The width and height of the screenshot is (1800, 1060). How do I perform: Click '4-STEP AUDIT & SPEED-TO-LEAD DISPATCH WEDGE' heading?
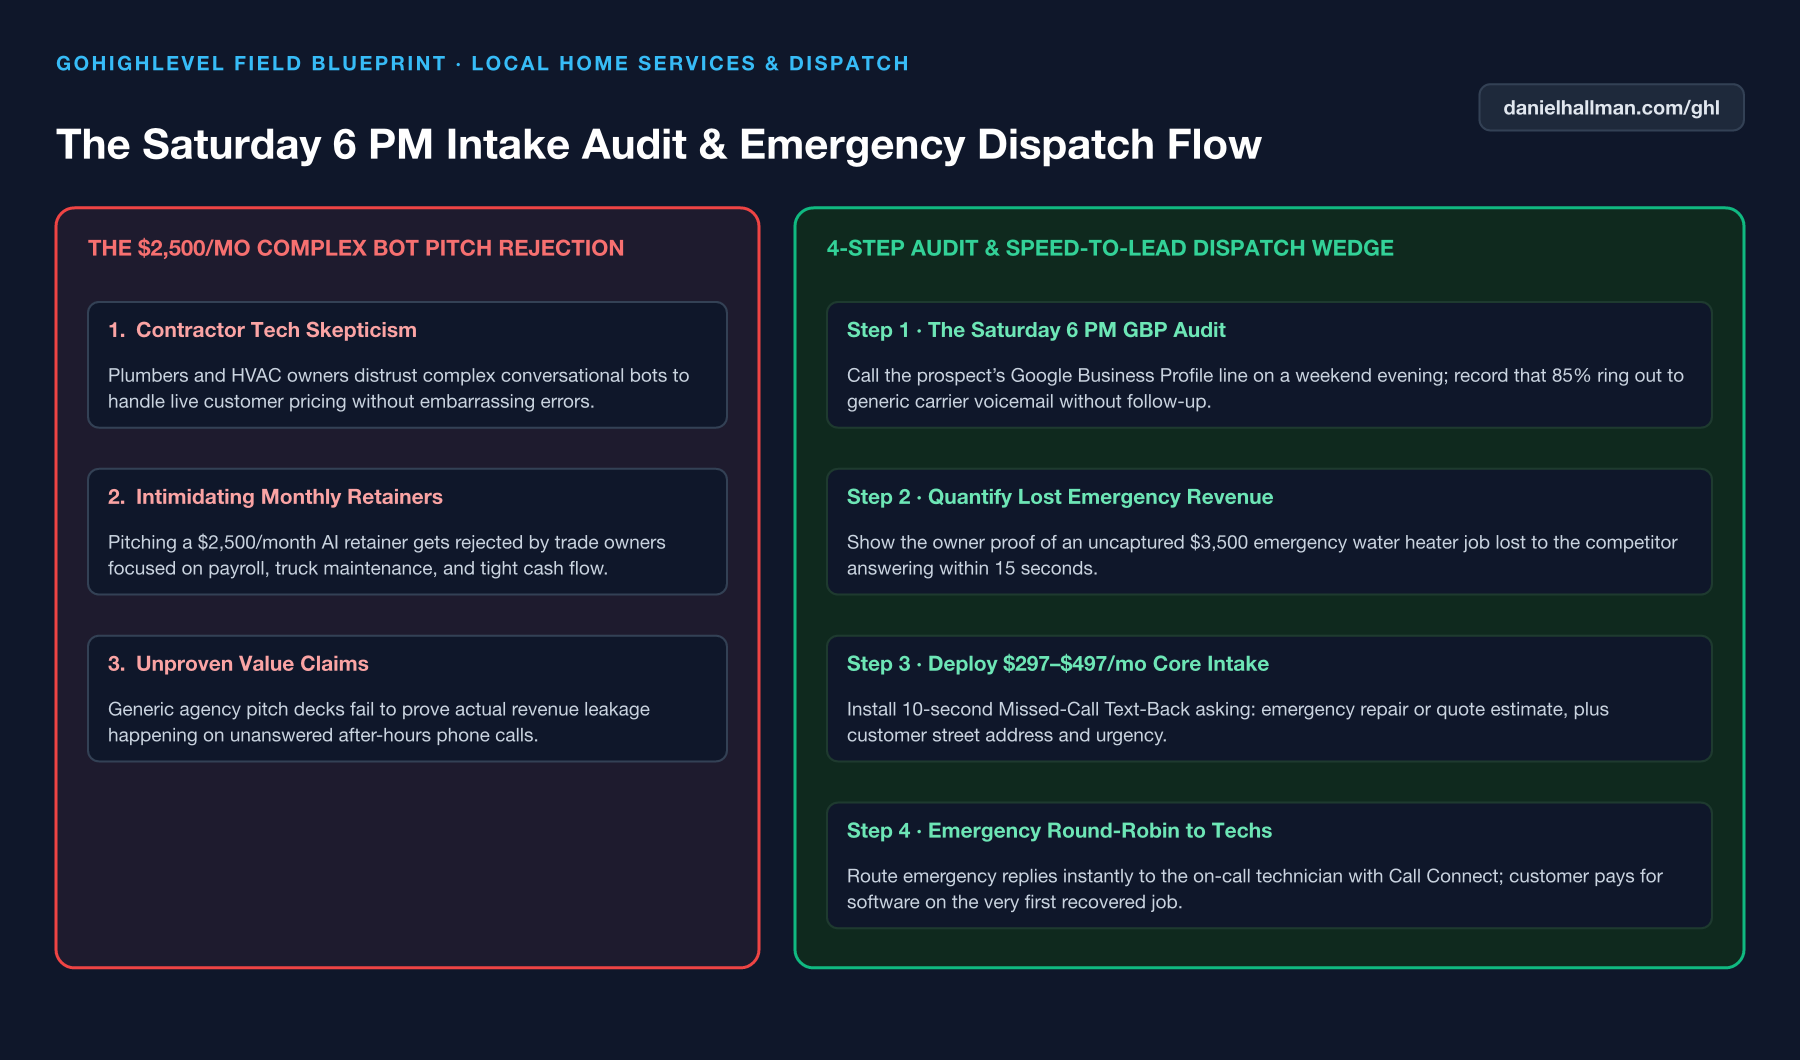tap(1110, 248)
